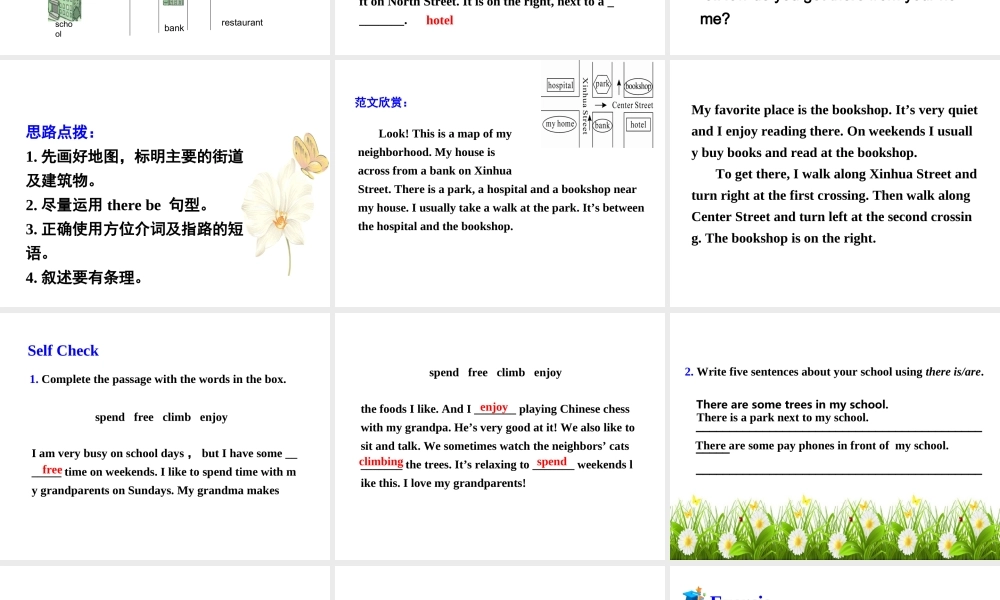Click 'There are some trees in my school.'

pyautogui.click(x=792, y=404)
